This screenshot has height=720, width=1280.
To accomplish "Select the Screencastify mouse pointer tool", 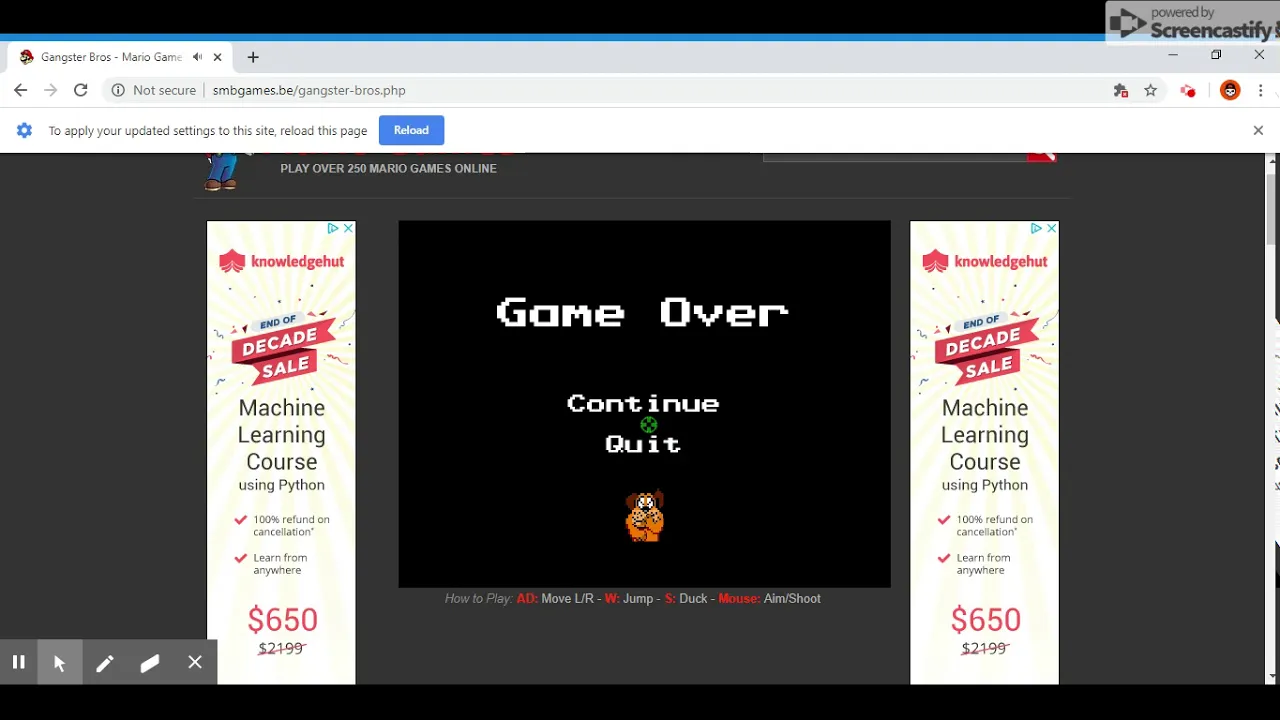I will tap(59, 663).
